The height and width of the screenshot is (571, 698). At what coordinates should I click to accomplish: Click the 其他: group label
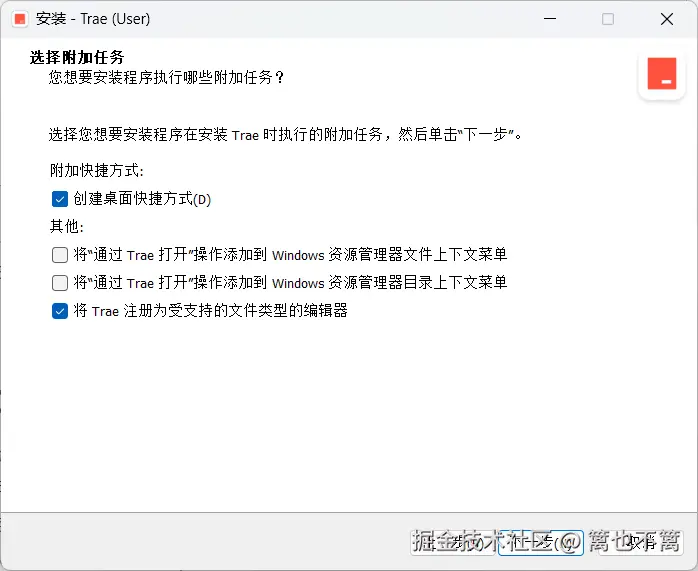coord(67,227)
